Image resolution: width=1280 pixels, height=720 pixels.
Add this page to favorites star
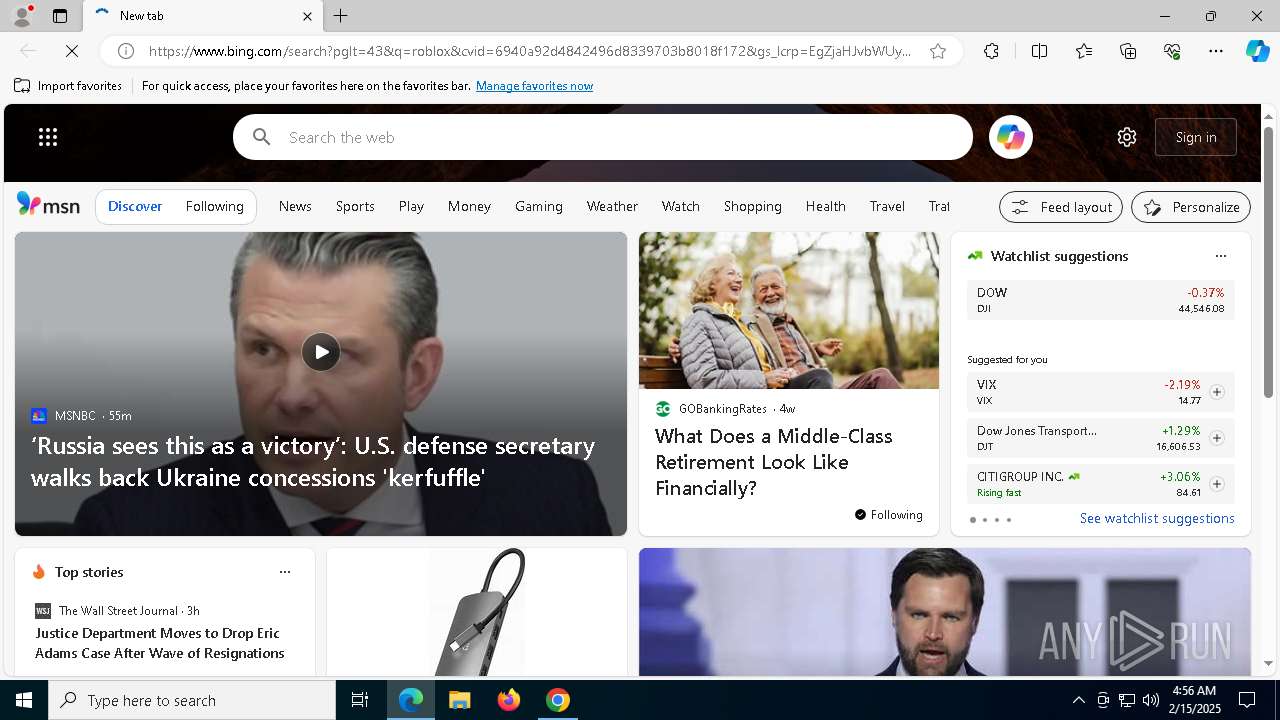point(938,51)
